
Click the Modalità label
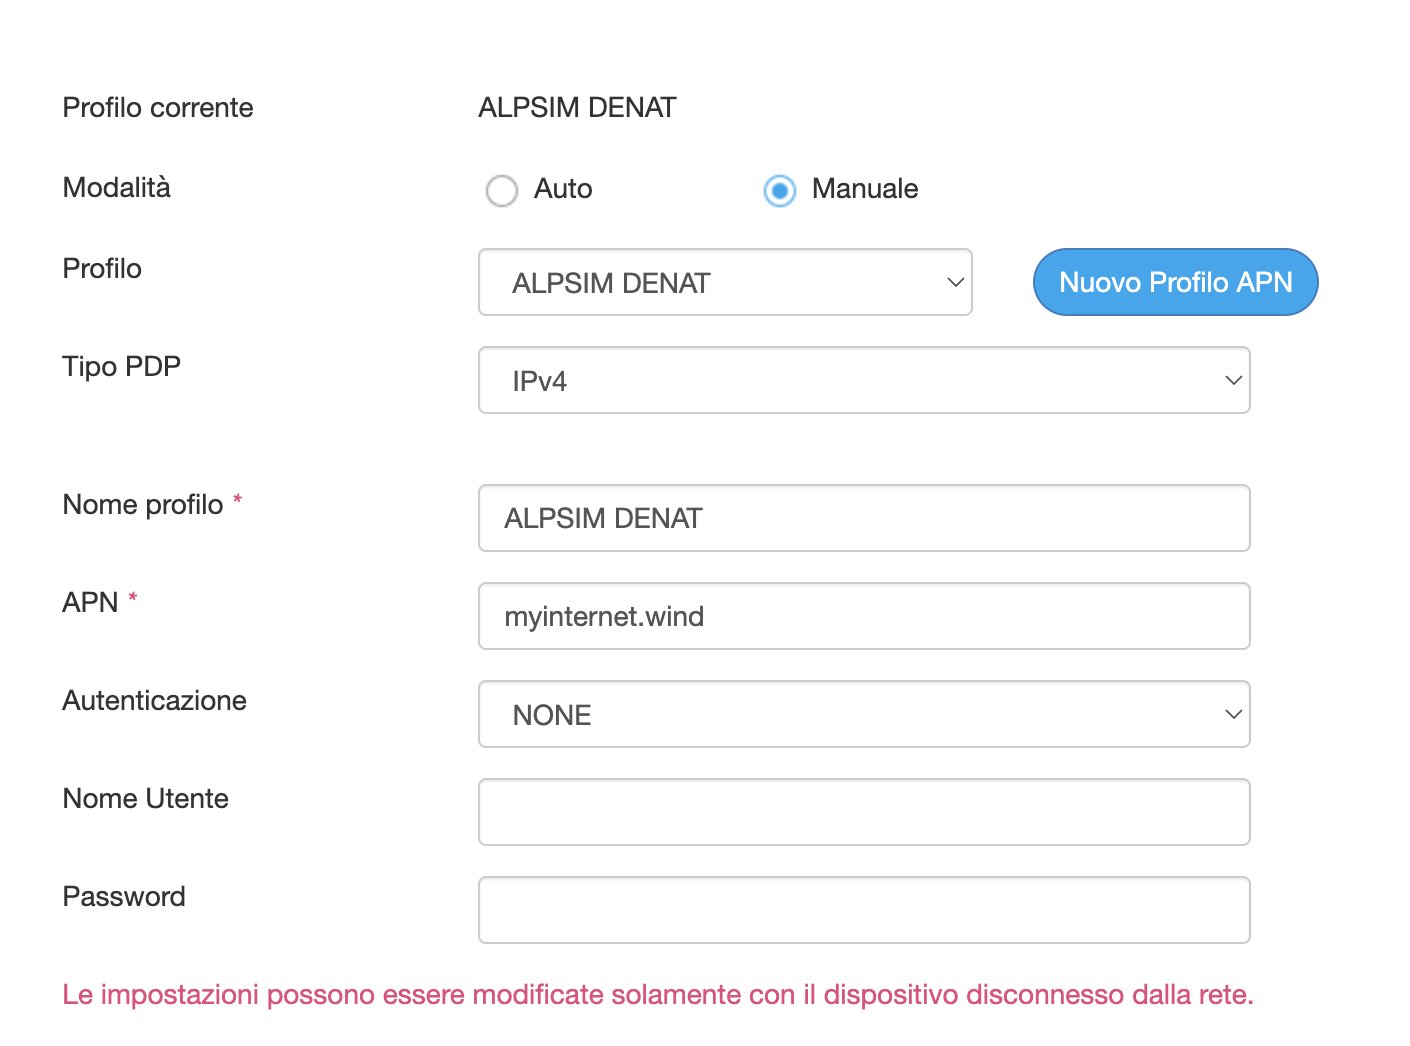click(116, 188)
